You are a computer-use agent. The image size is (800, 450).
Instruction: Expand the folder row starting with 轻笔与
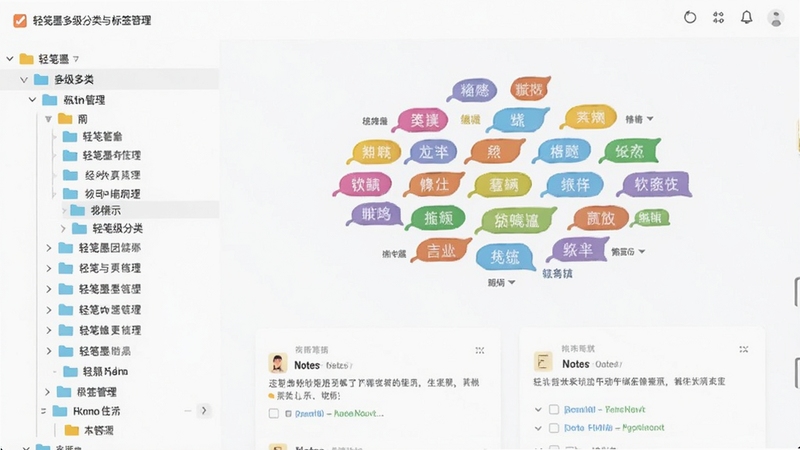click(x=49, y=268)
